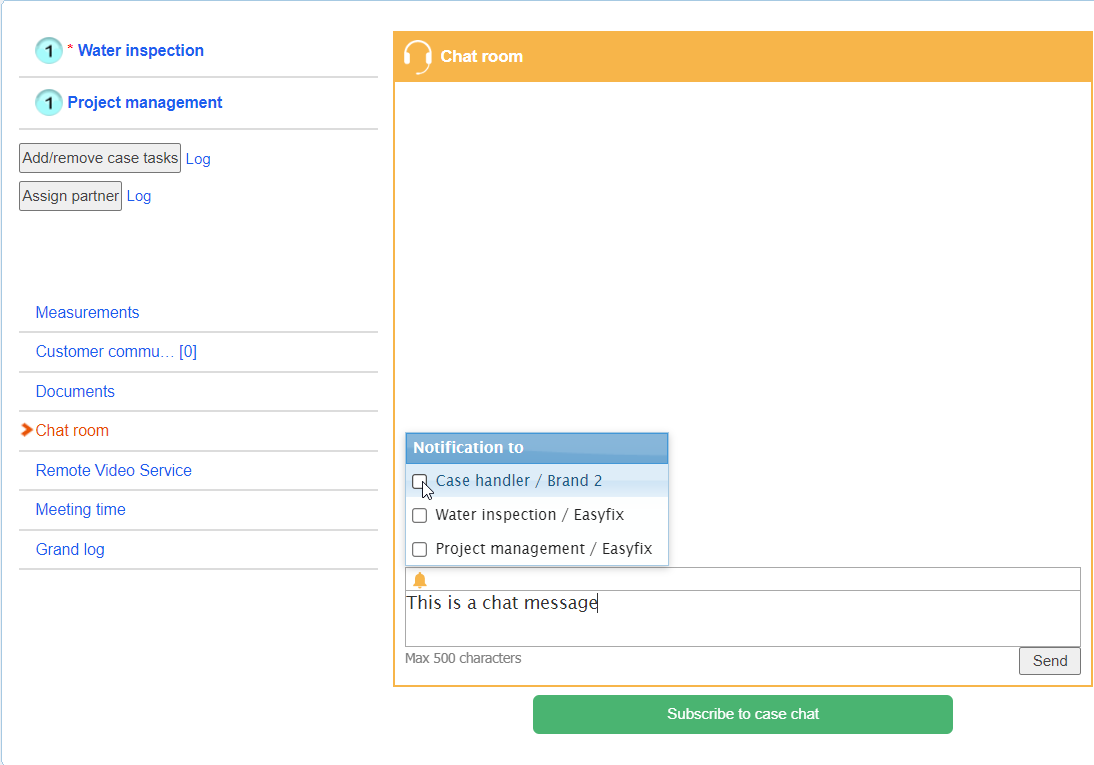Open the Project management task
The image size is (1094, 765).
click(x=145, y=103)
